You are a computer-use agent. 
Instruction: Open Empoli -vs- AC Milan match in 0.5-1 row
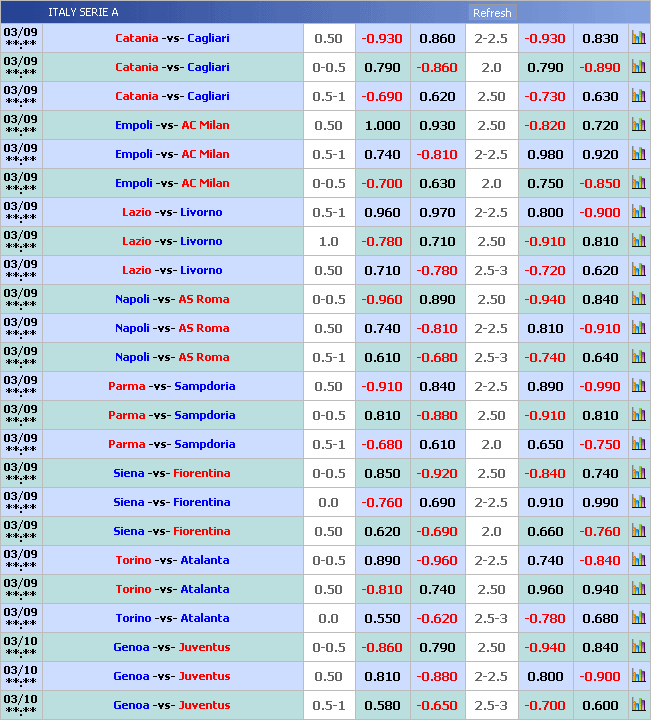coord(172,154)
